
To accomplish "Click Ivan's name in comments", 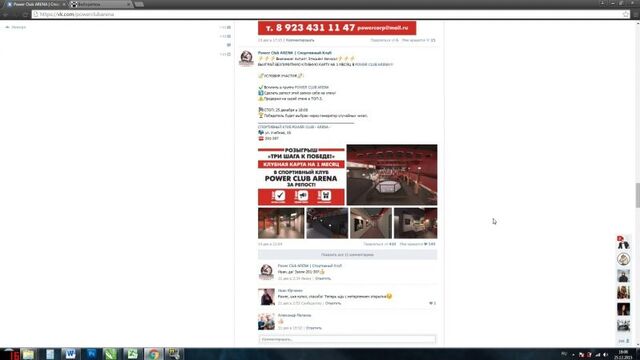I will pos(290,291).
